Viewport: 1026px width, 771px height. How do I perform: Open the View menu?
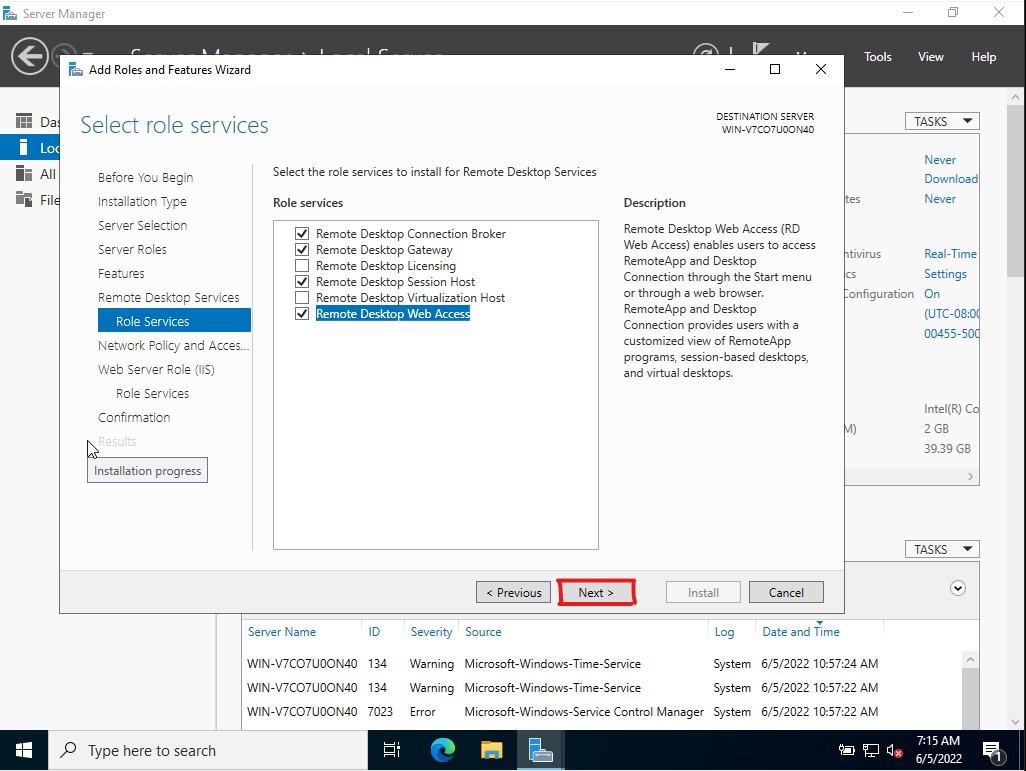point(930,57)
